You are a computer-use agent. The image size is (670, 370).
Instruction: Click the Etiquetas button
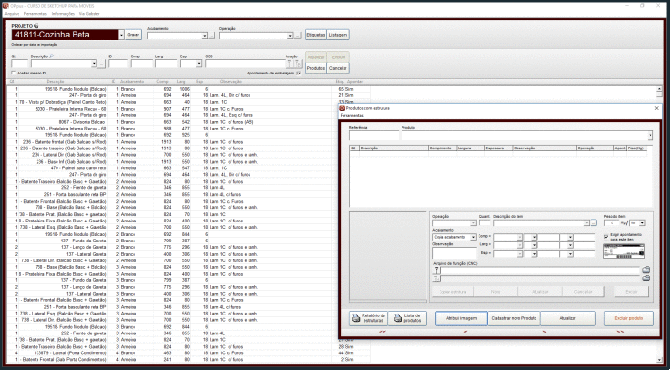click(316, 35)
